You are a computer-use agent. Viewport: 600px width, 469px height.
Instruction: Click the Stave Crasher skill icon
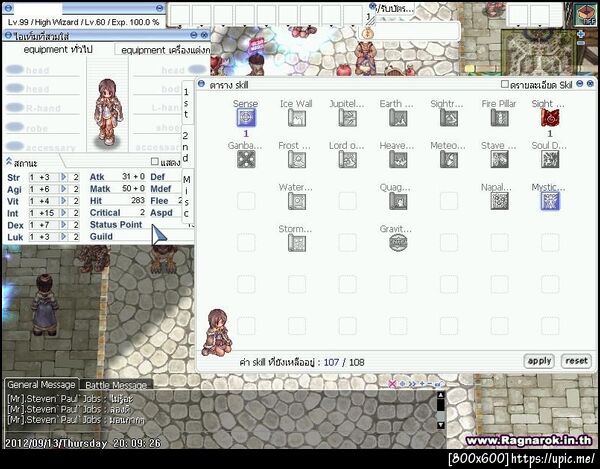pos(499,159)
